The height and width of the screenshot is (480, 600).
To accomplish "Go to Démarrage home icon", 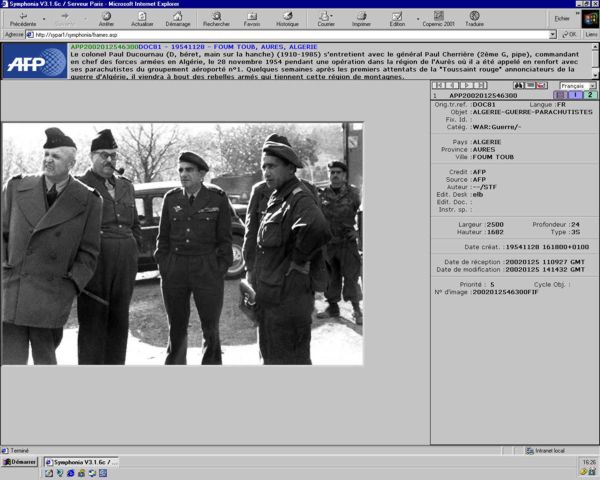I will pyautogui.click(x=178, y=18).
